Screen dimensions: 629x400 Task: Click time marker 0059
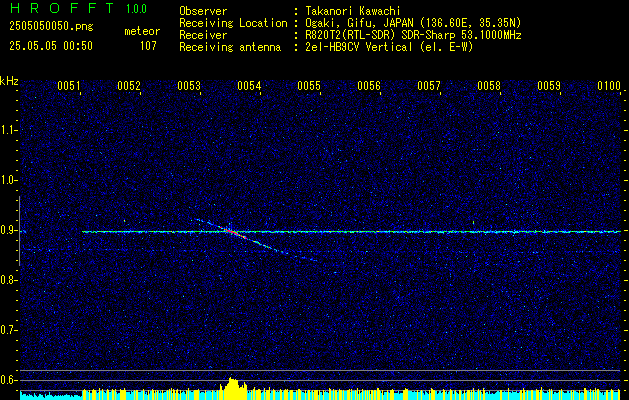tap(549, 86)
